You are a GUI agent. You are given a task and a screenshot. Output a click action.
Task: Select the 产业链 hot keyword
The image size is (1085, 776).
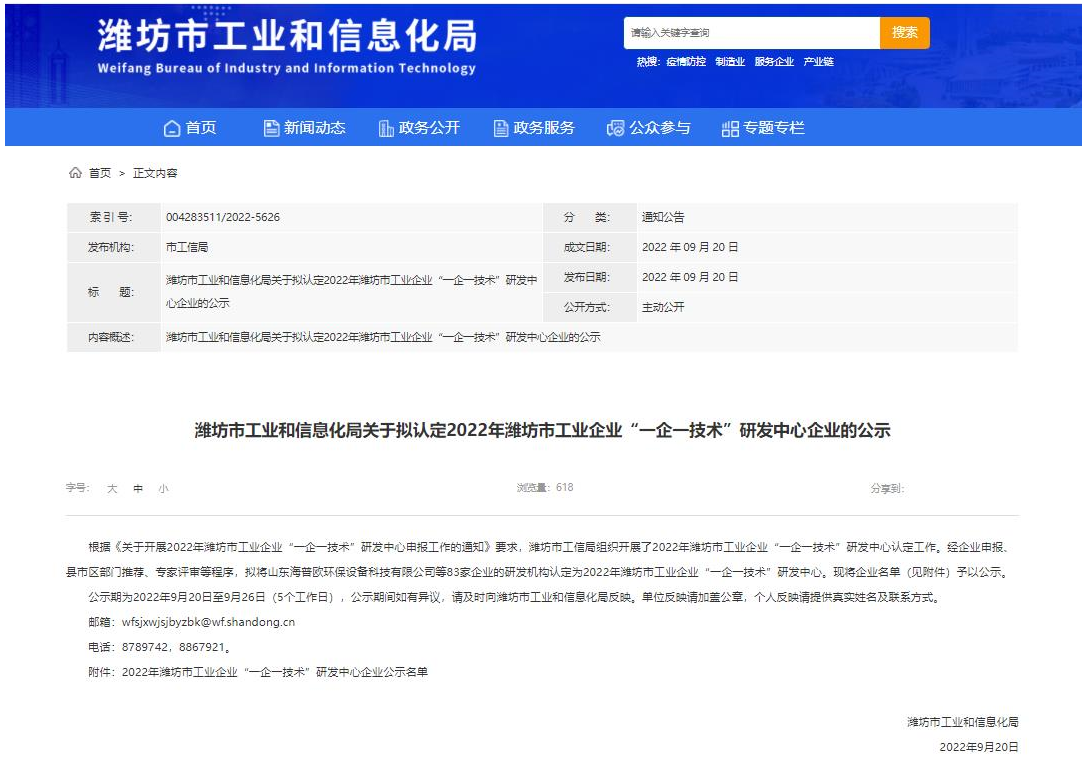[818, 62]
